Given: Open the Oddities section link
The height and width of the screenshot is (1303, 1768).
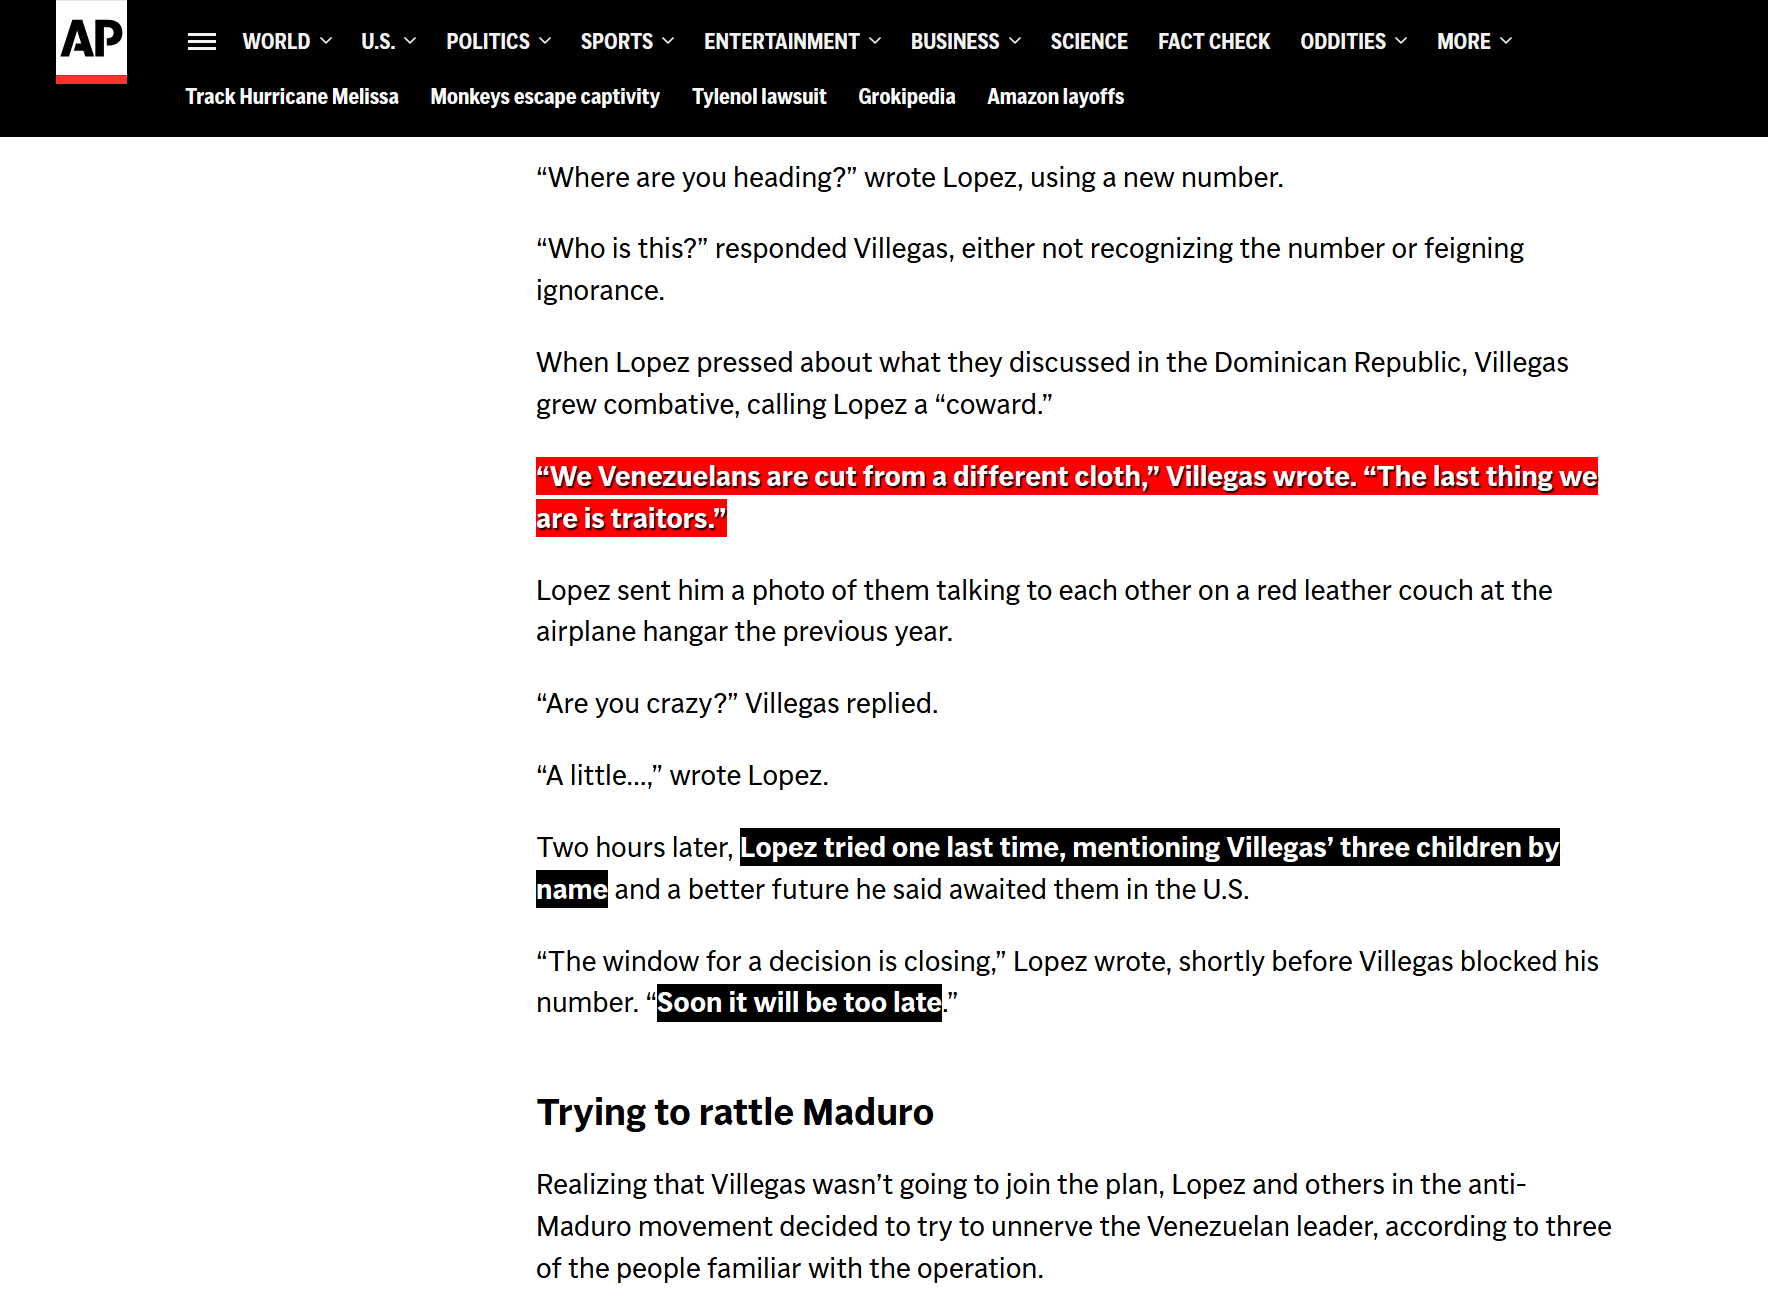Looking at the screenshot, I should 1343,42.
